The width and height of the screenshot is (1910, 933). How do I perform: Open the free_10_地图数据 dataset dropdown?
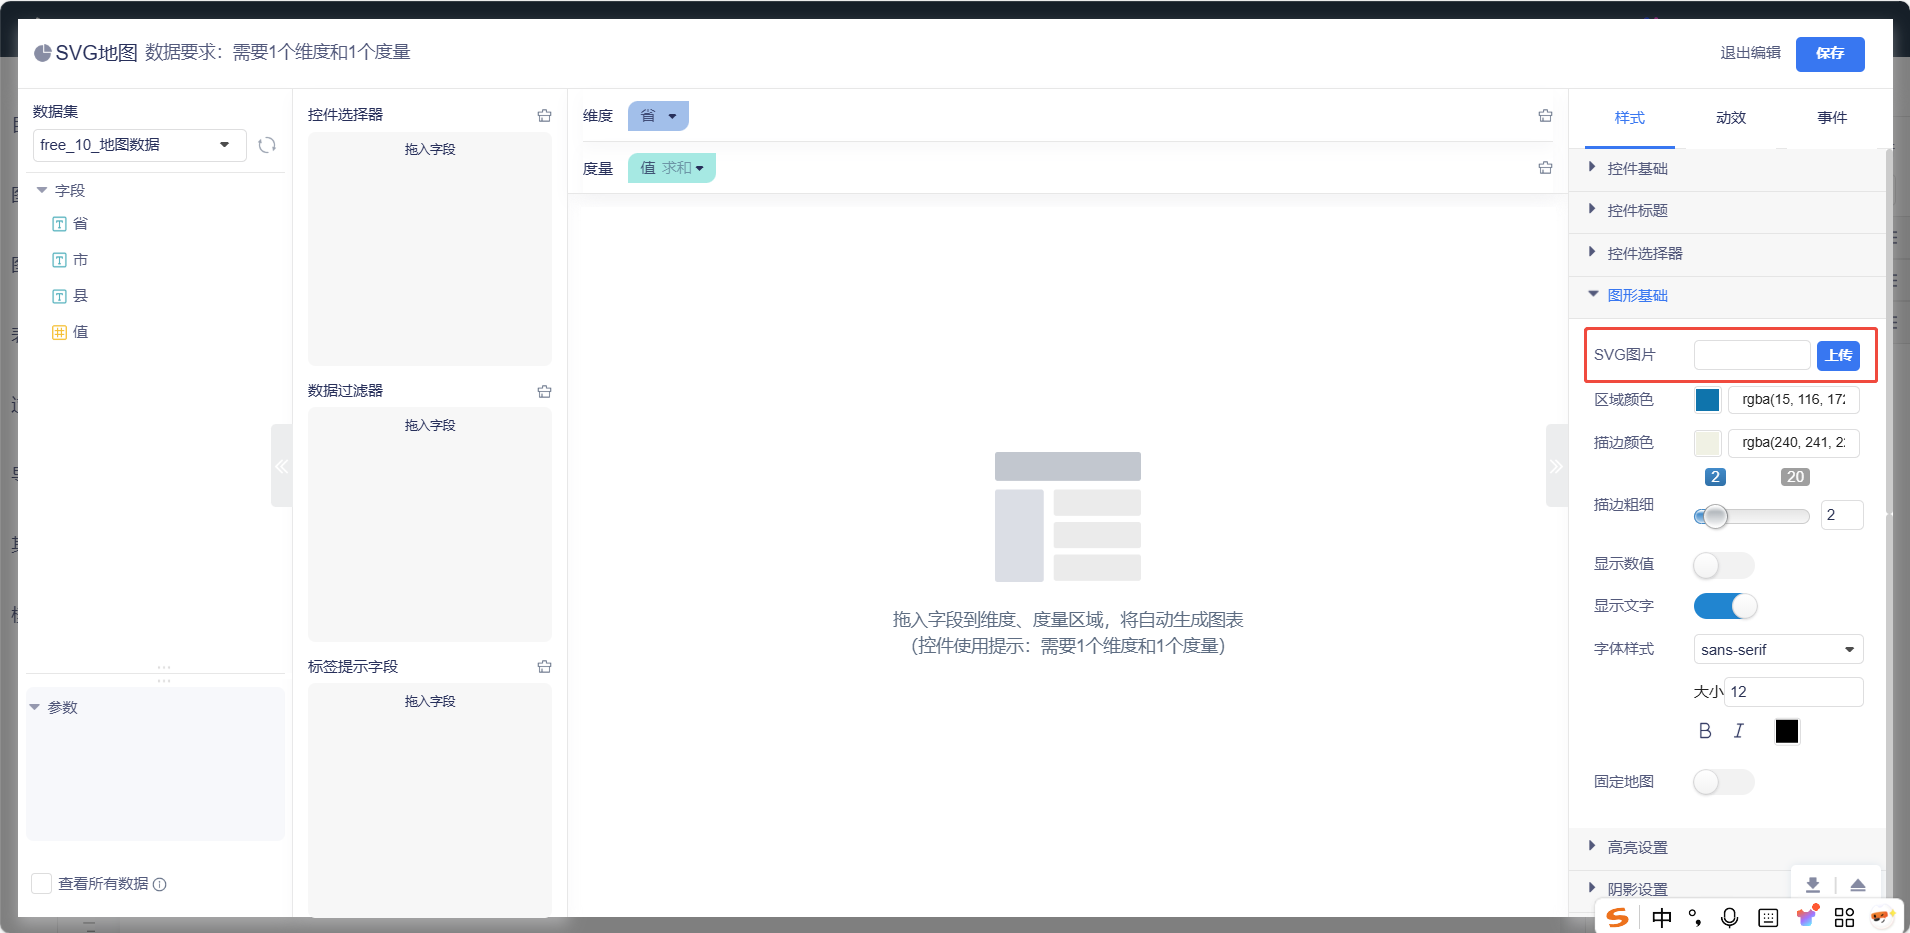click(139, 145)
